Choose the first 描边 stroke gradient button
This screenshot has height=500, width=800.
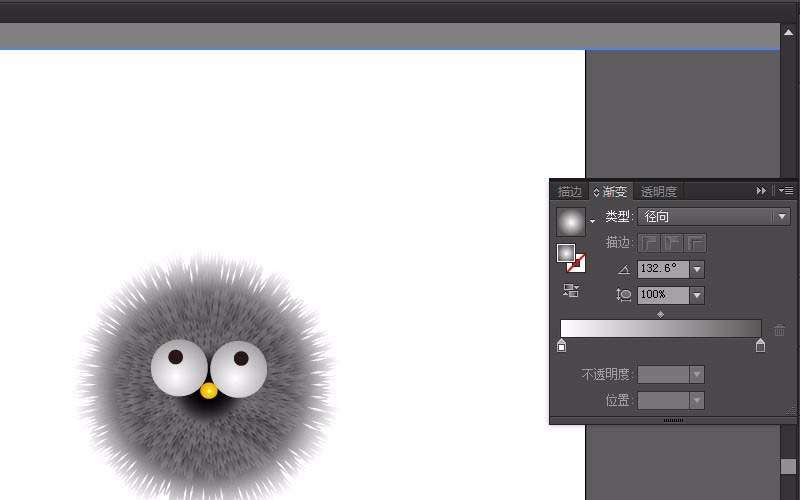(x=649, y=243)
